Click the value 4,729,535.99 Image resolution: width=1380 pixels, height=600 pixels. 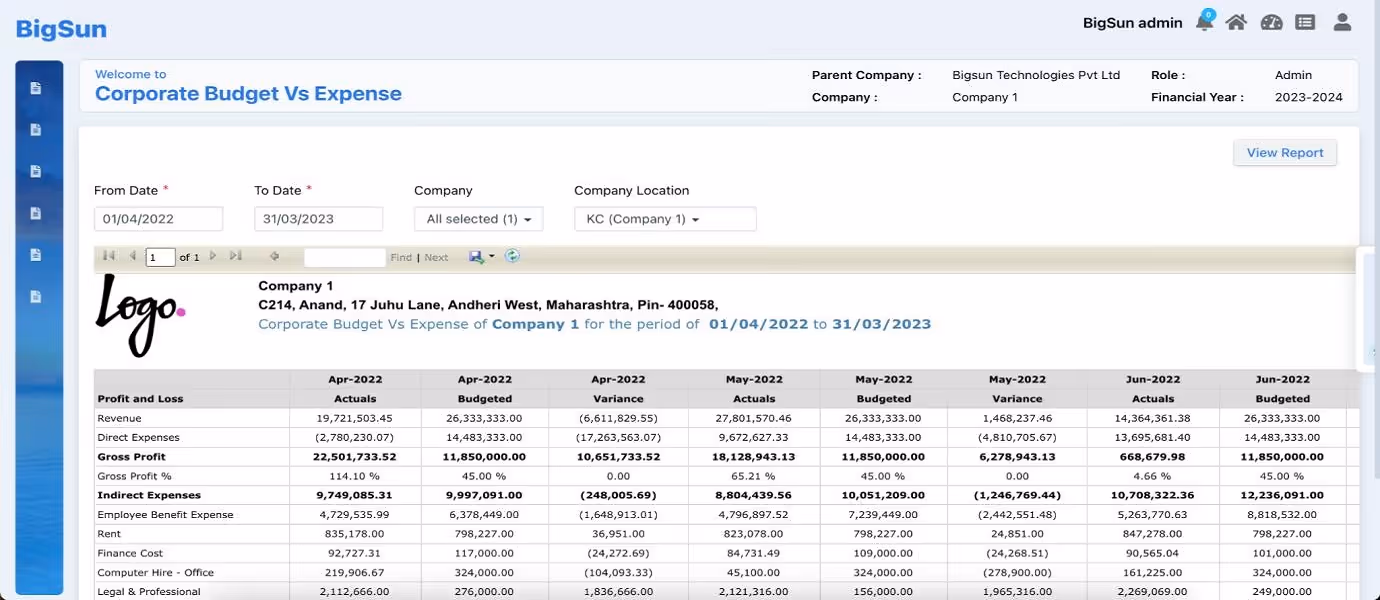[355, 515]
